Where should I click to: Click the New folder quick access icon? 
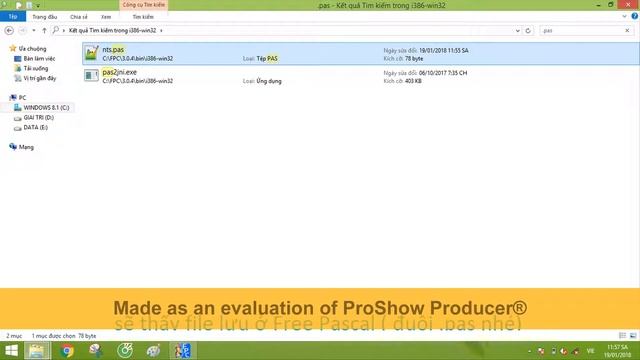(x=29, y=5)
